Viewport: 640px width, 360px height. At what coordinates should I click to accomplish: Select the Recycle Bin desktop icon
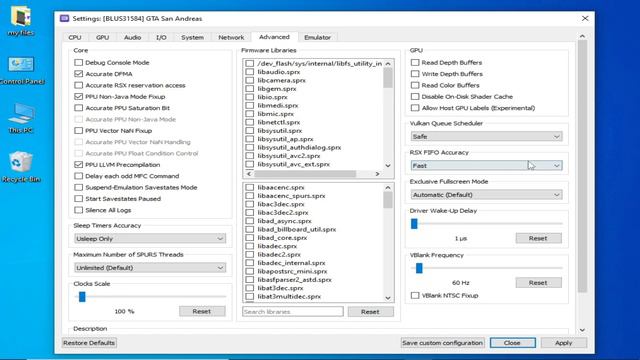point(21,167)
